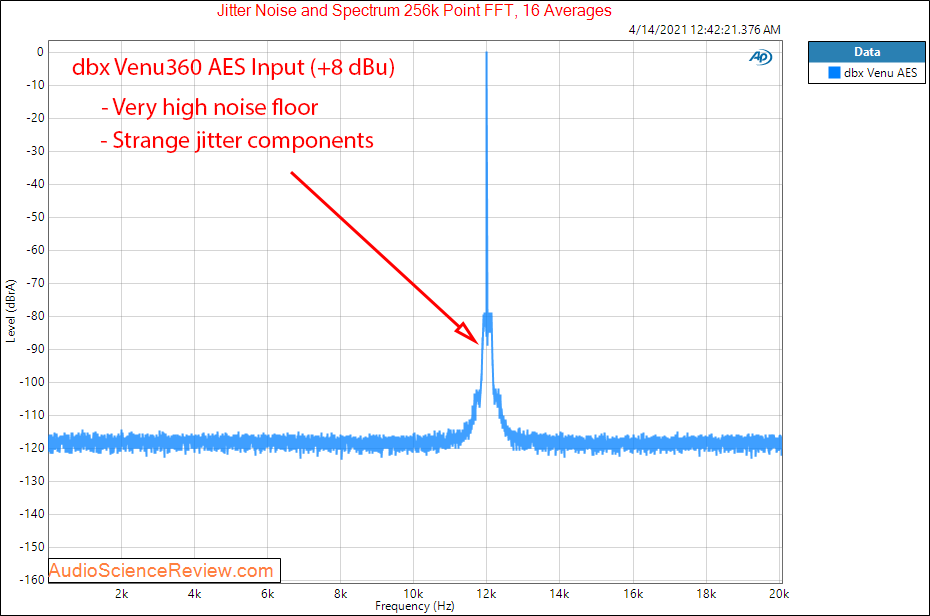
Task: Click the -160 level tick label
Action: [33, 579]
